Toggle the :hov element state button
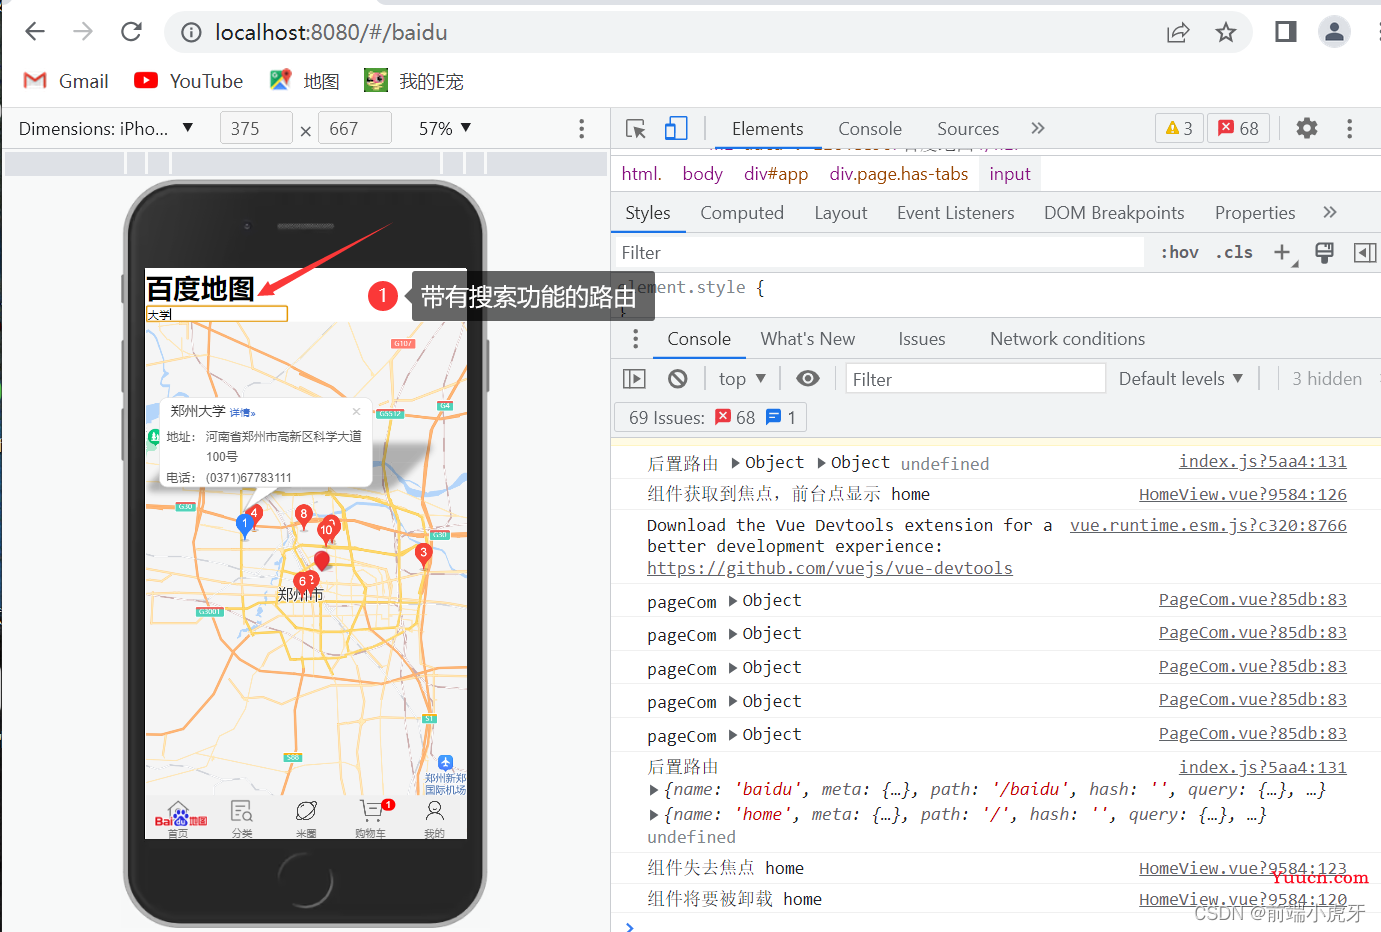This screenshot has height=932, width=1381. pyautogui.click(x=1180, y=253)
